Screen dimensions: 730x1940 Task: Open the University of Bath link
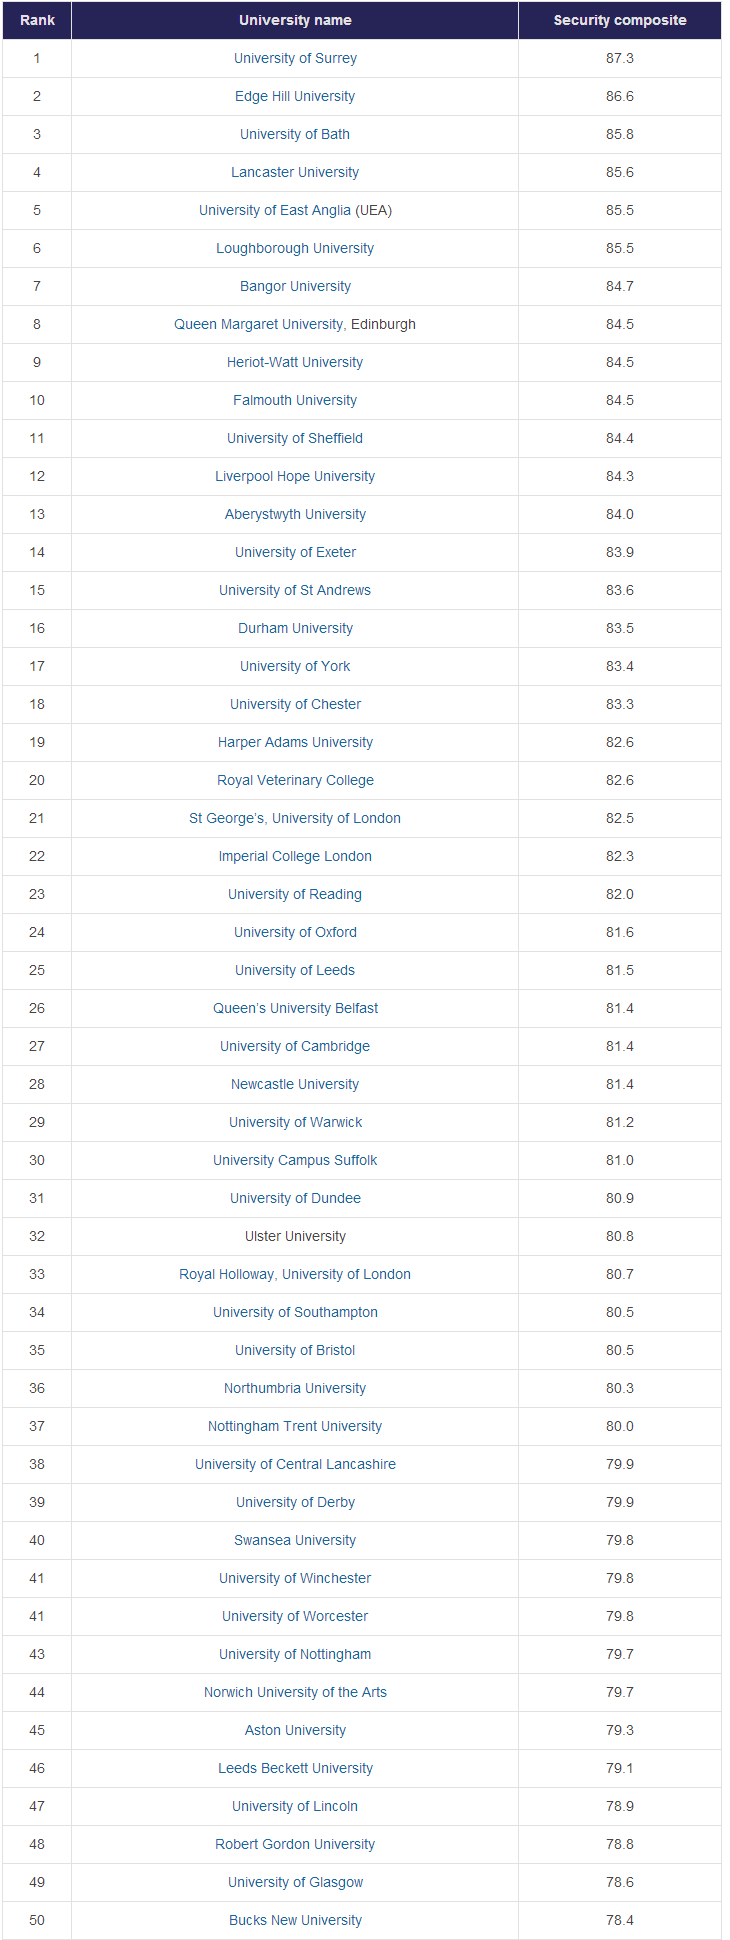click(295, 134)
